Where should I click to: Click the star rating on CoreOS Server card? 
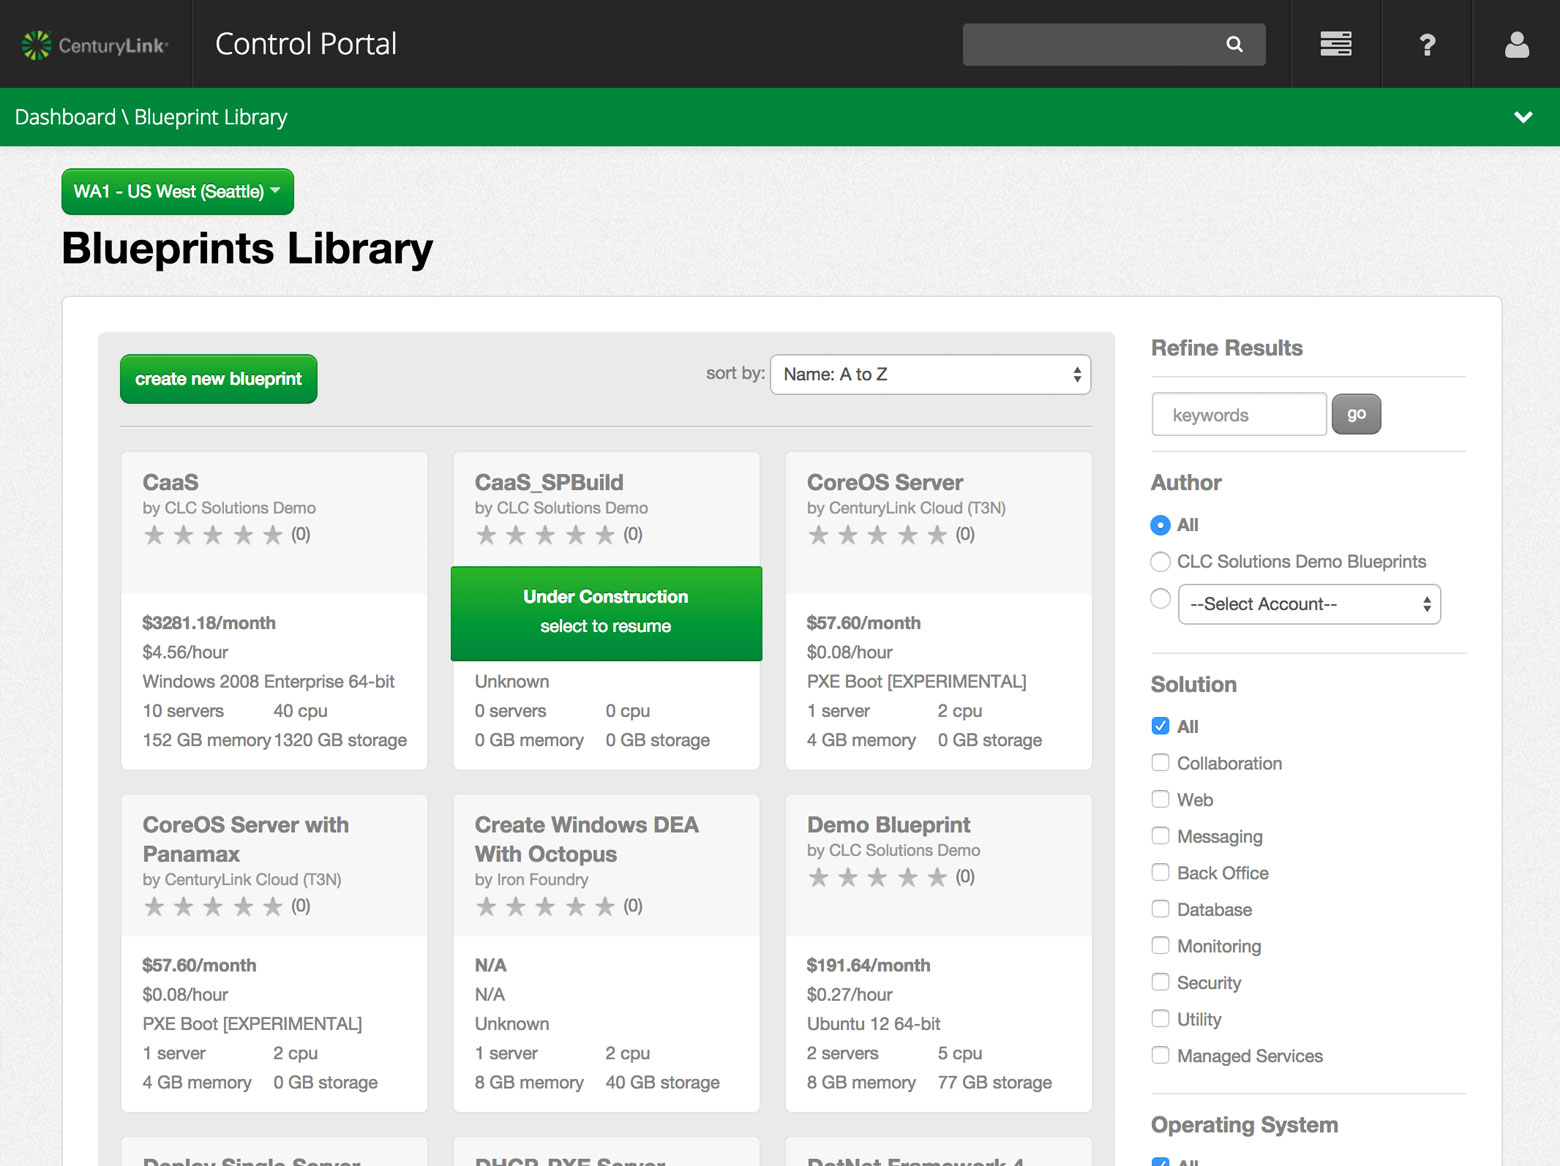pos(877,535)
